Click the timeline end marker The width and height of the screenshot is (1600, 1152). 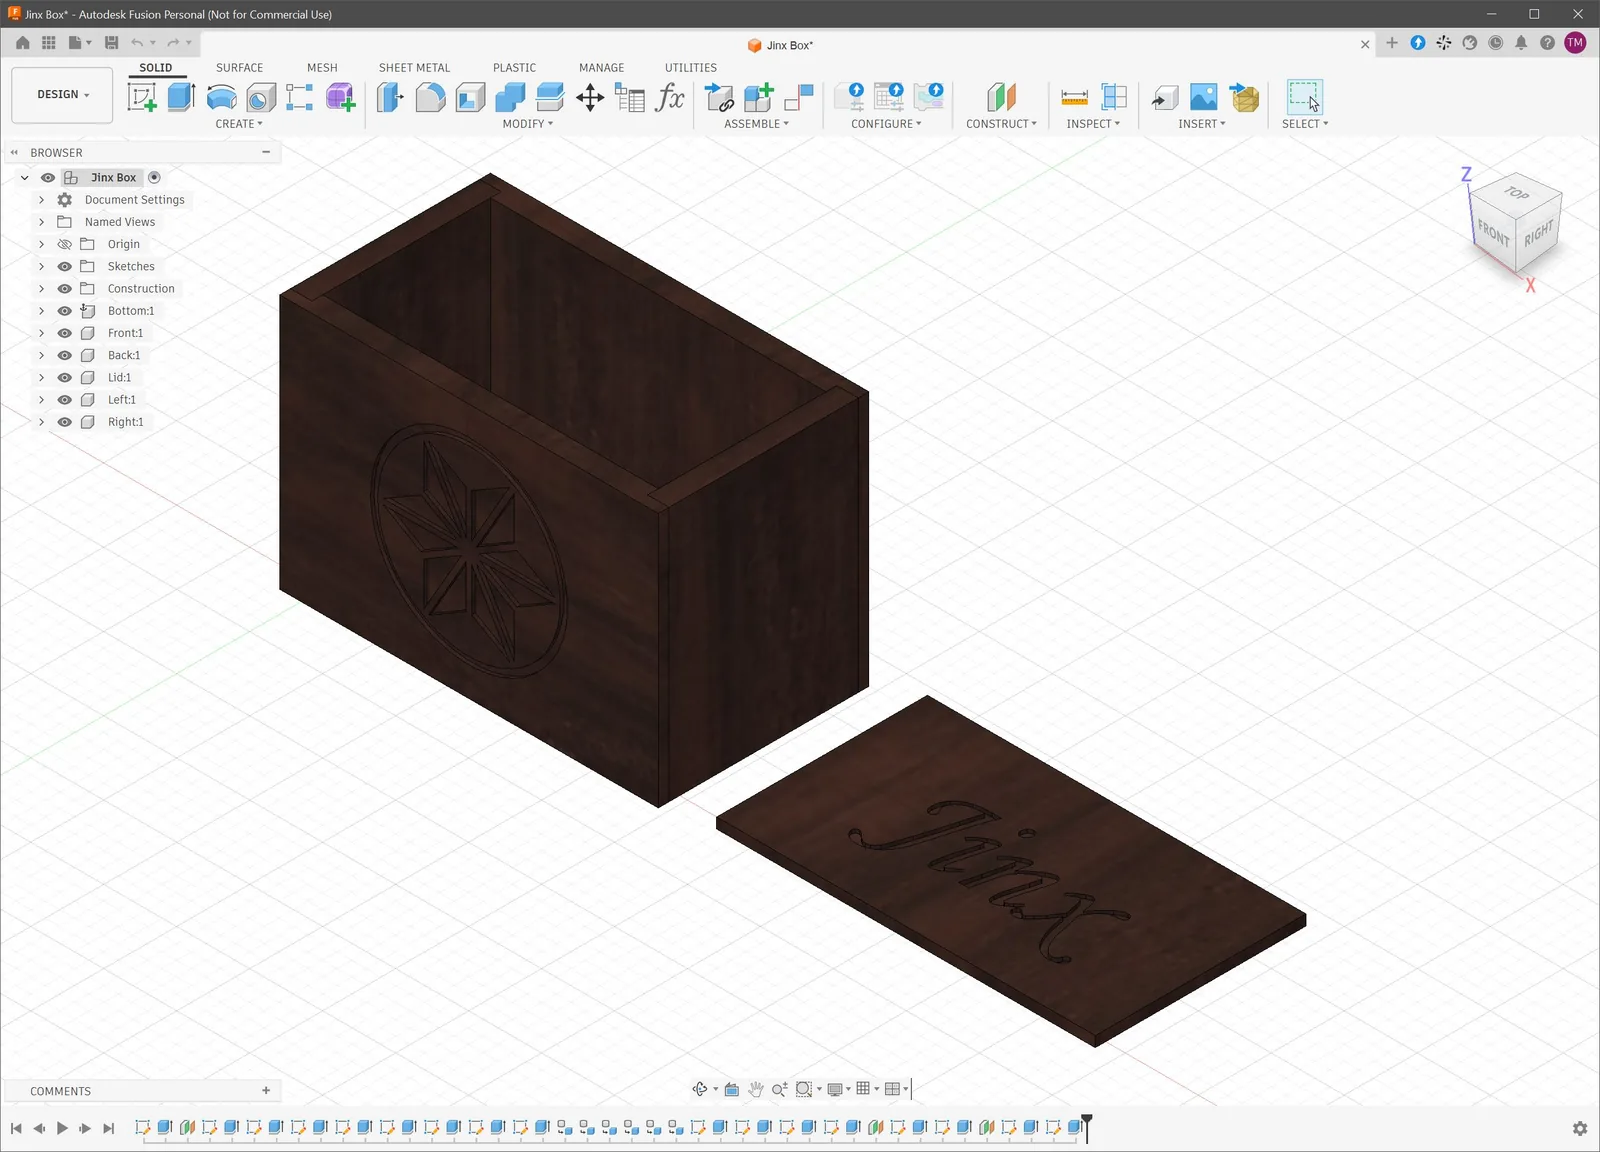[x=1087, y=1128]
